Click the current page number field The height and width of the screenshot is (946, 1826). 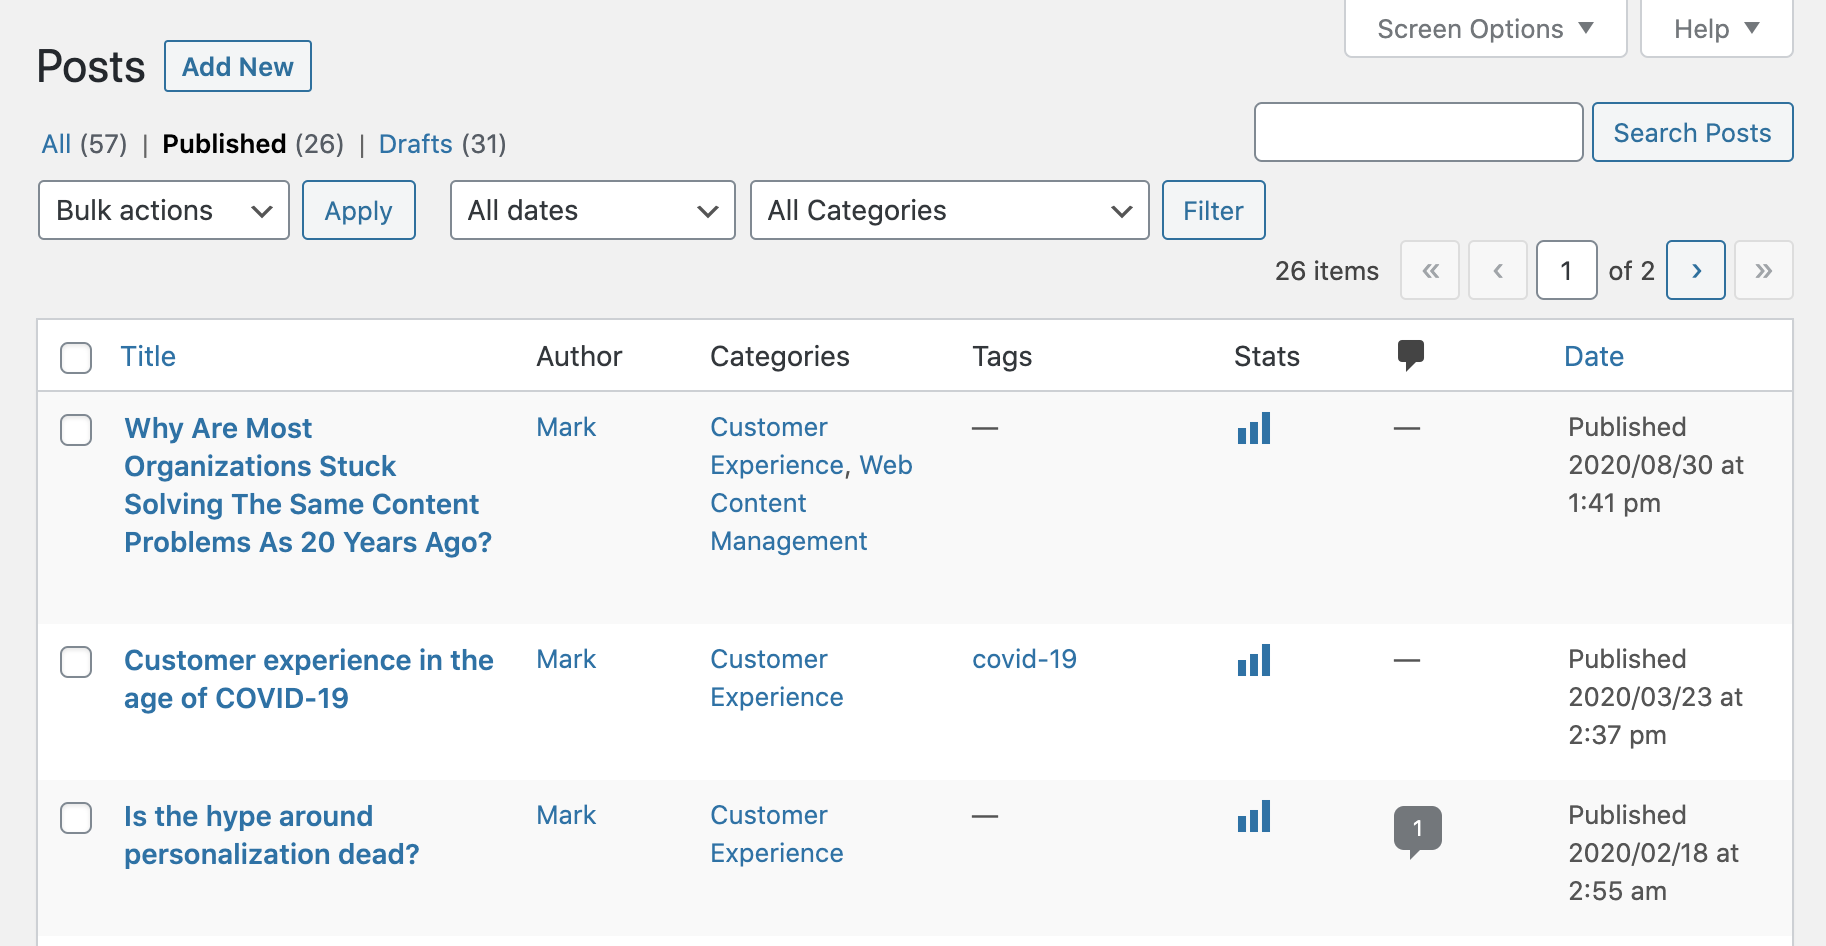click(1566, 270)
